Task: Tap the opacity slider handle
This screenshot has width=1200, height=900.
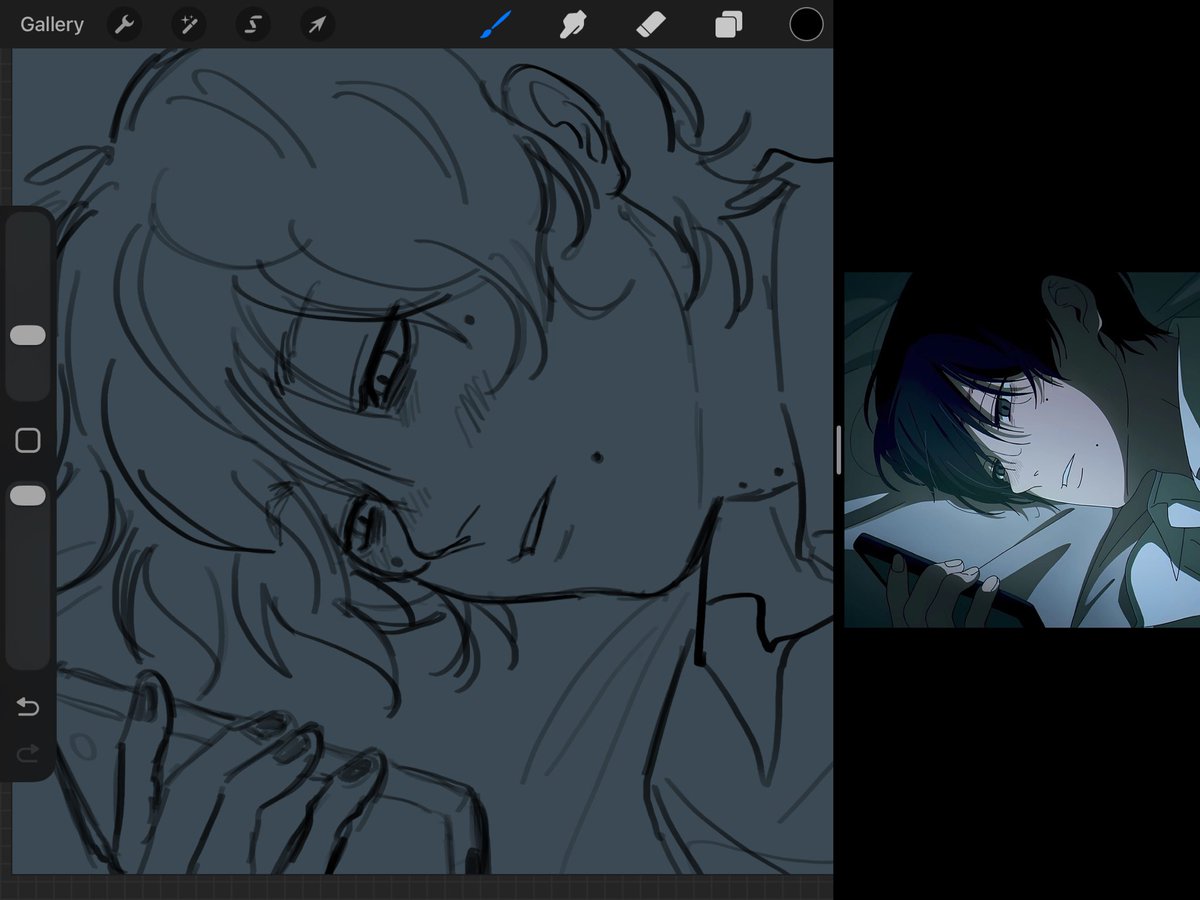Action: pos(28,494)
